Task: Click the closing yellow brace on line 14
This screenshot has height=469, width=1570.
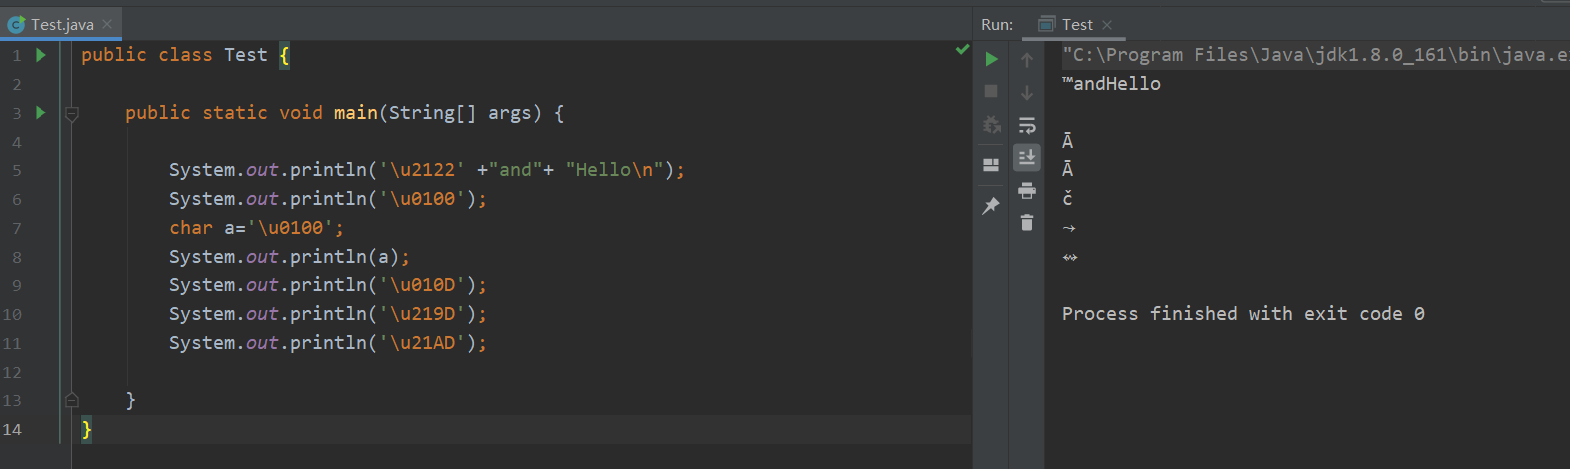Action: [87, 429]
